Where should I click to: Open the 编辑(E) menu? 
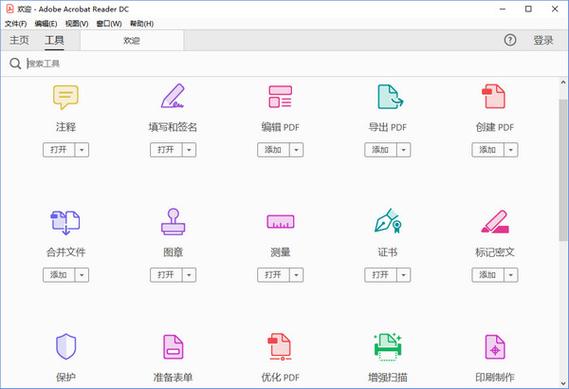click(46, 24)
